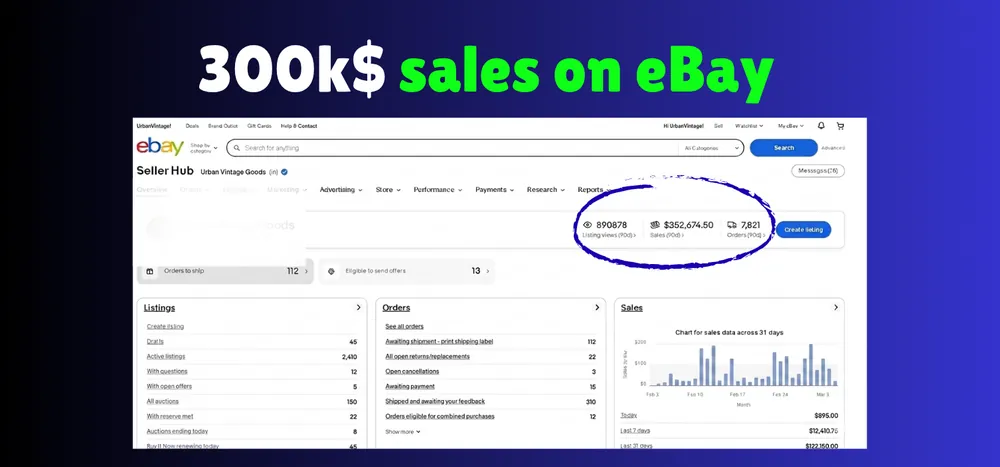Open the All Categories dropdown

(x=711, y=148)
